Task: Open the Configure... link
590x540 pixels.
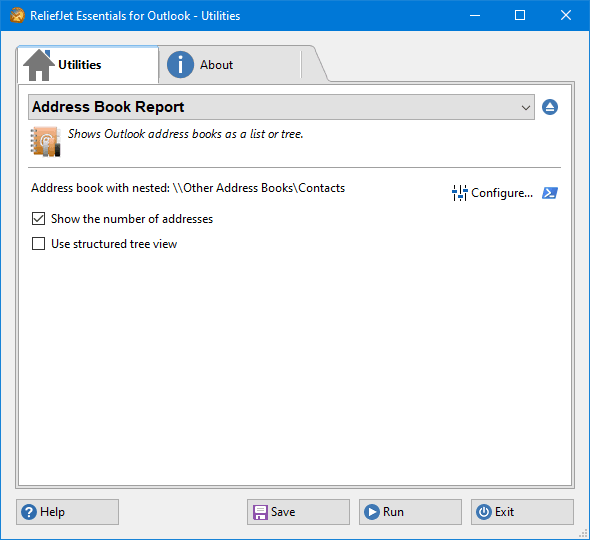Action: 502,193
